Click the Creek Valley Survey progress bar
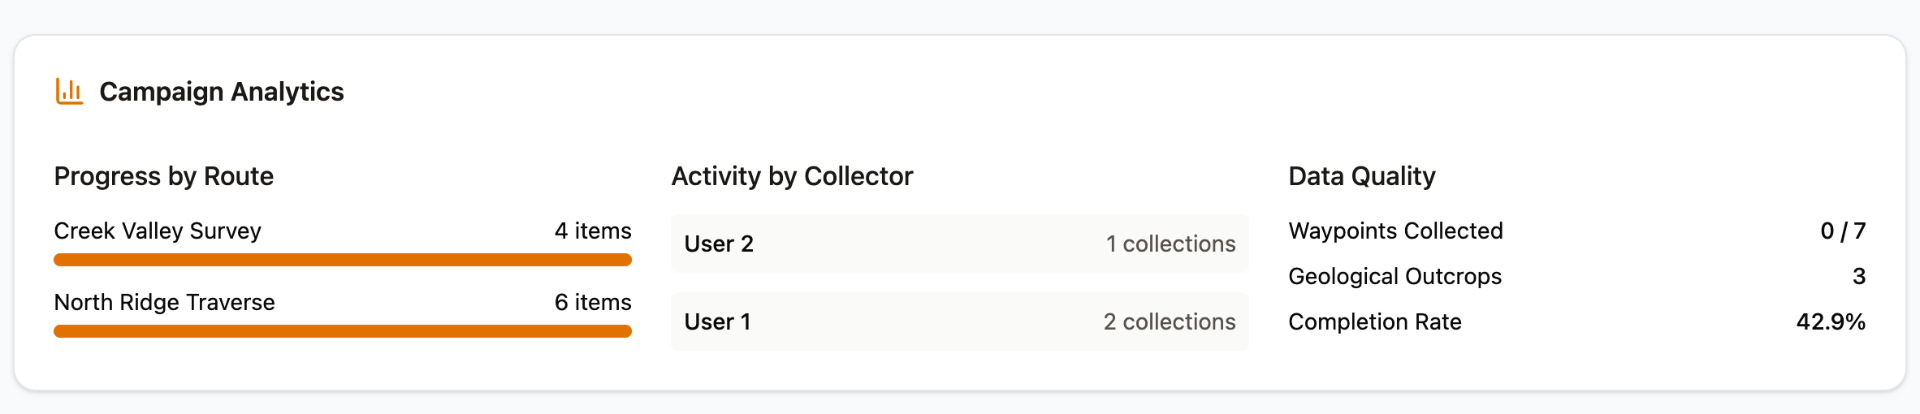This screenshot has width=1920, height=414. click(x=342, y=260)
